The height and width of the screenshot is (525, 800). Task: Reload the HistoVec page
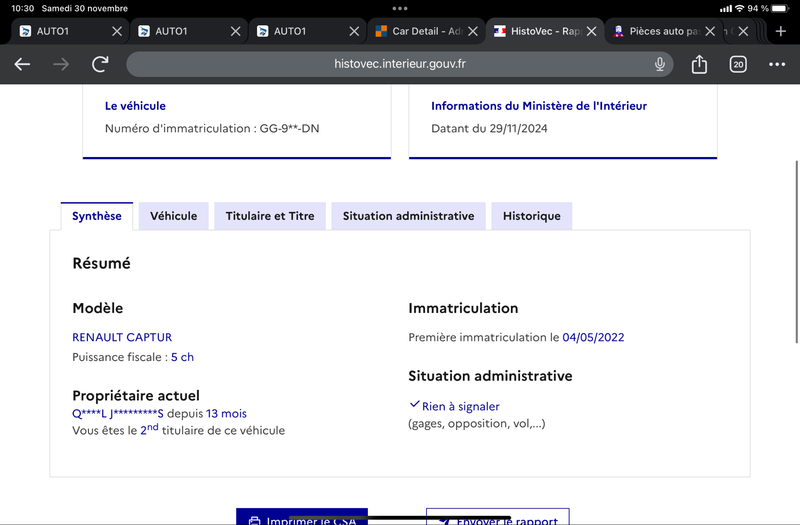(x=100, y=64)
